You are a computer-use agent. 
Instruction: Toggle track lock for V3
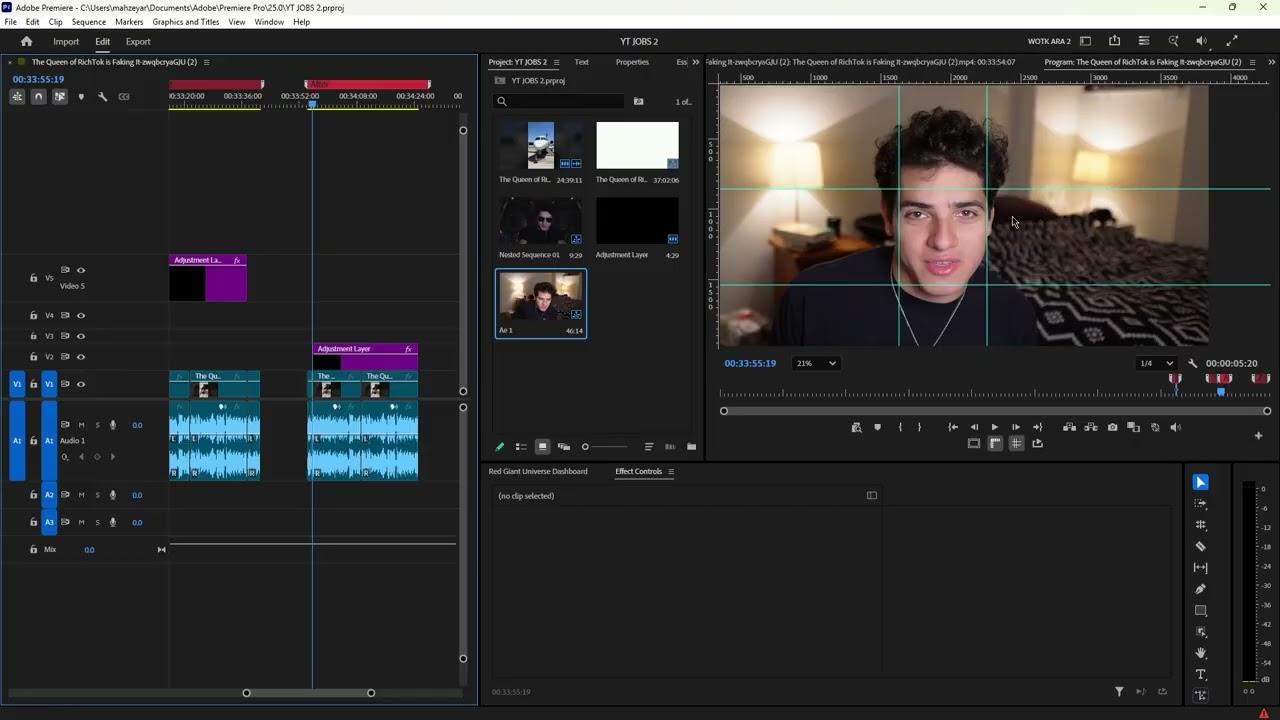(33, 336)
